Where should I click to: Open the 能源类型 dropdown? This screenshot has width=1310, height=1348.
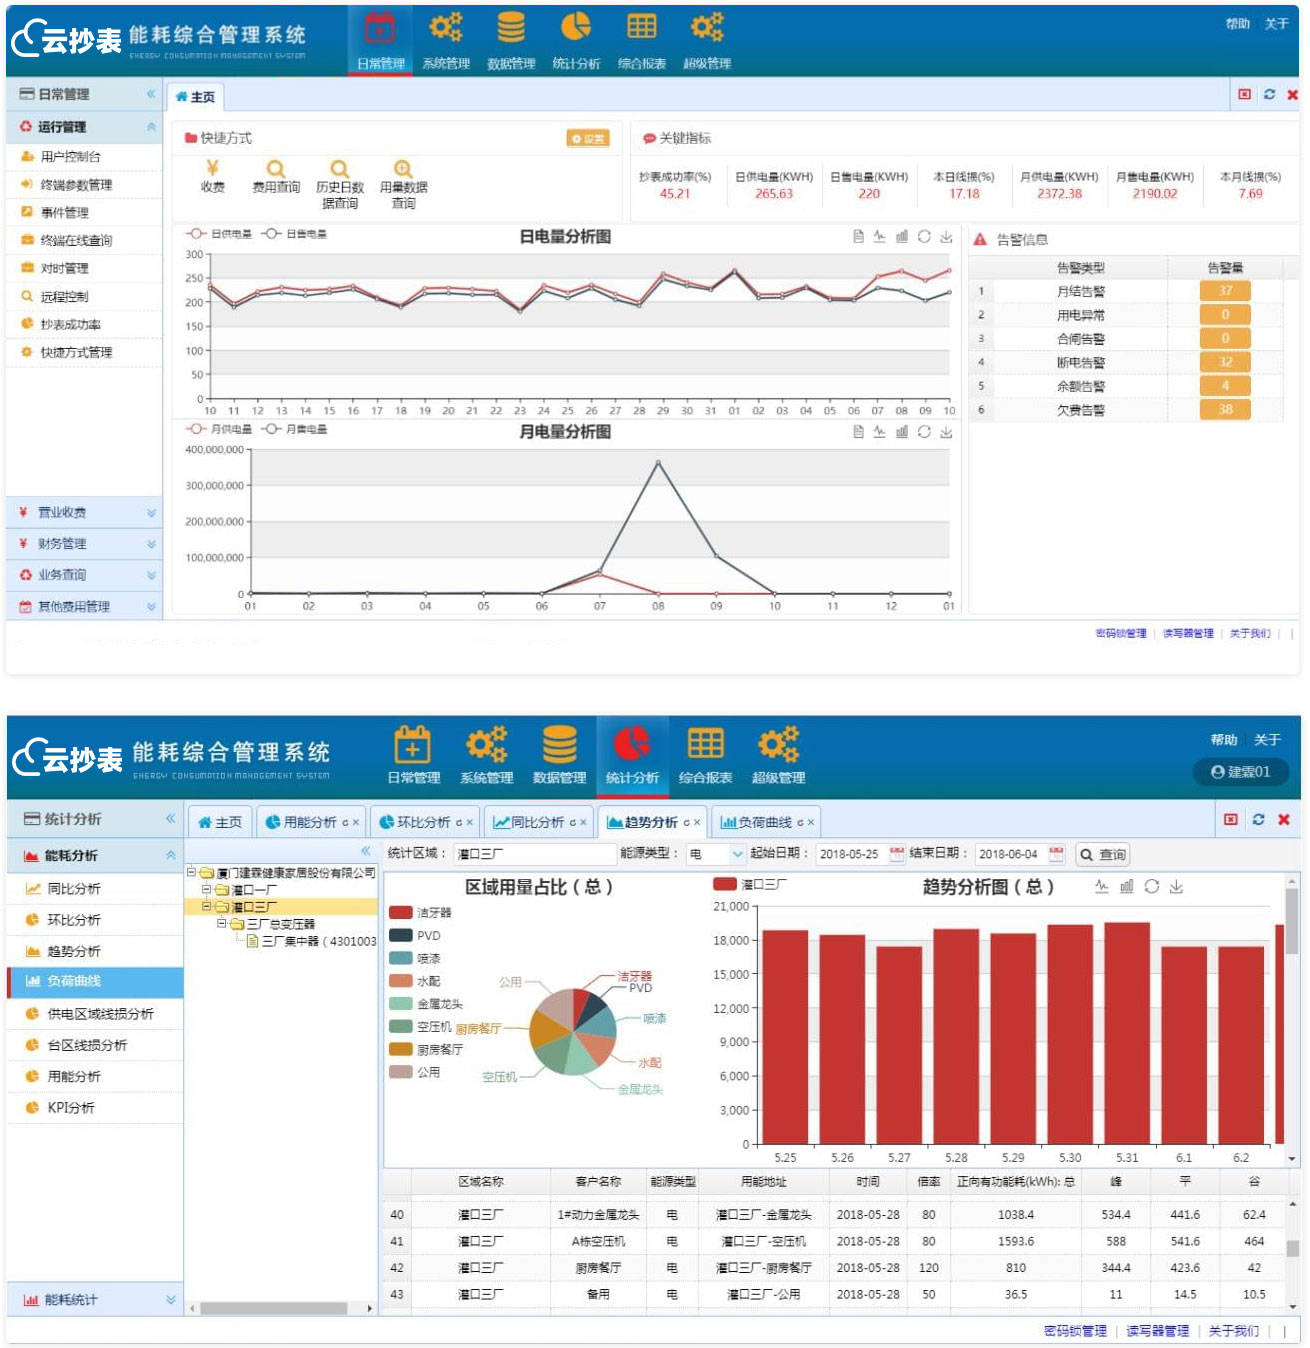point(737,854)
